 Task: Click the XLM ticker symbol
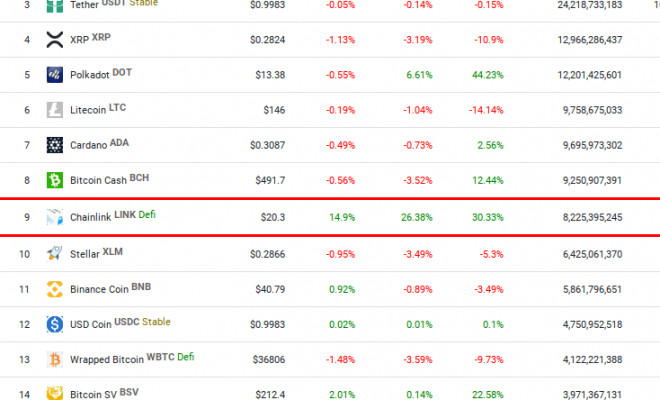[x=113, y=252]
